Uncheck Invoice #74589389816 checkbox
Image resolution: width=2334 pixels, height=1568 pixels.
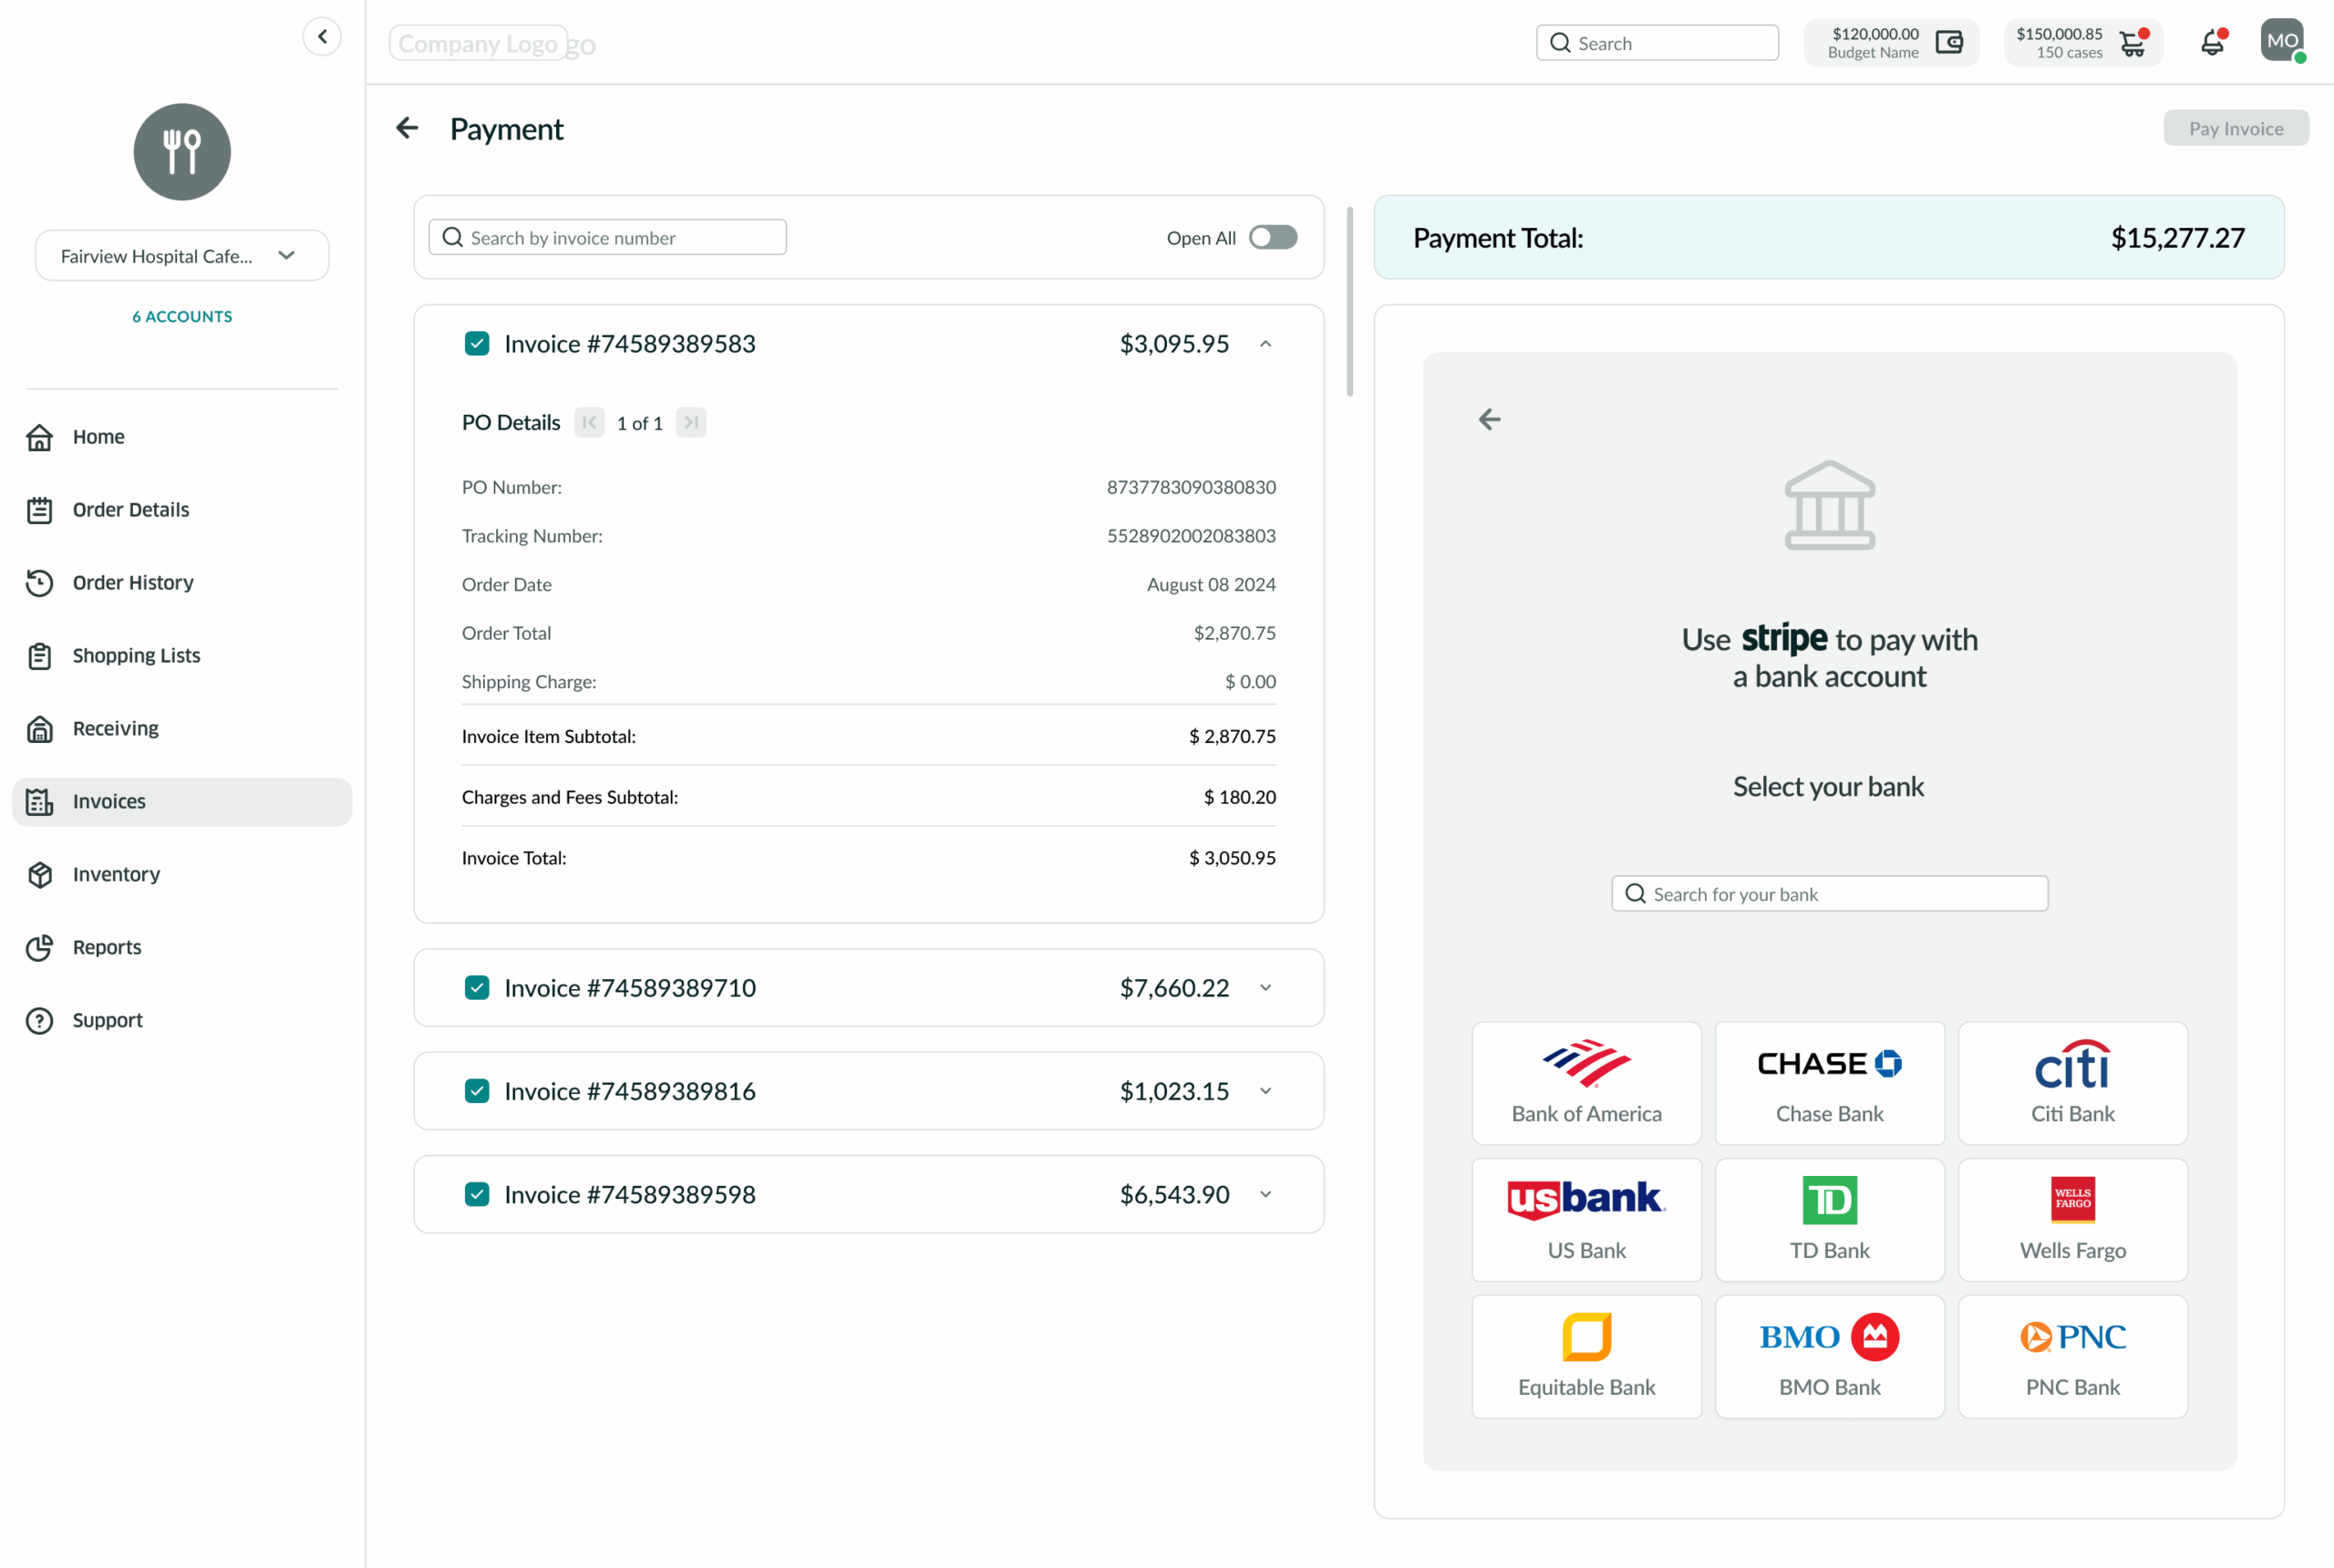click(477, 1091)
